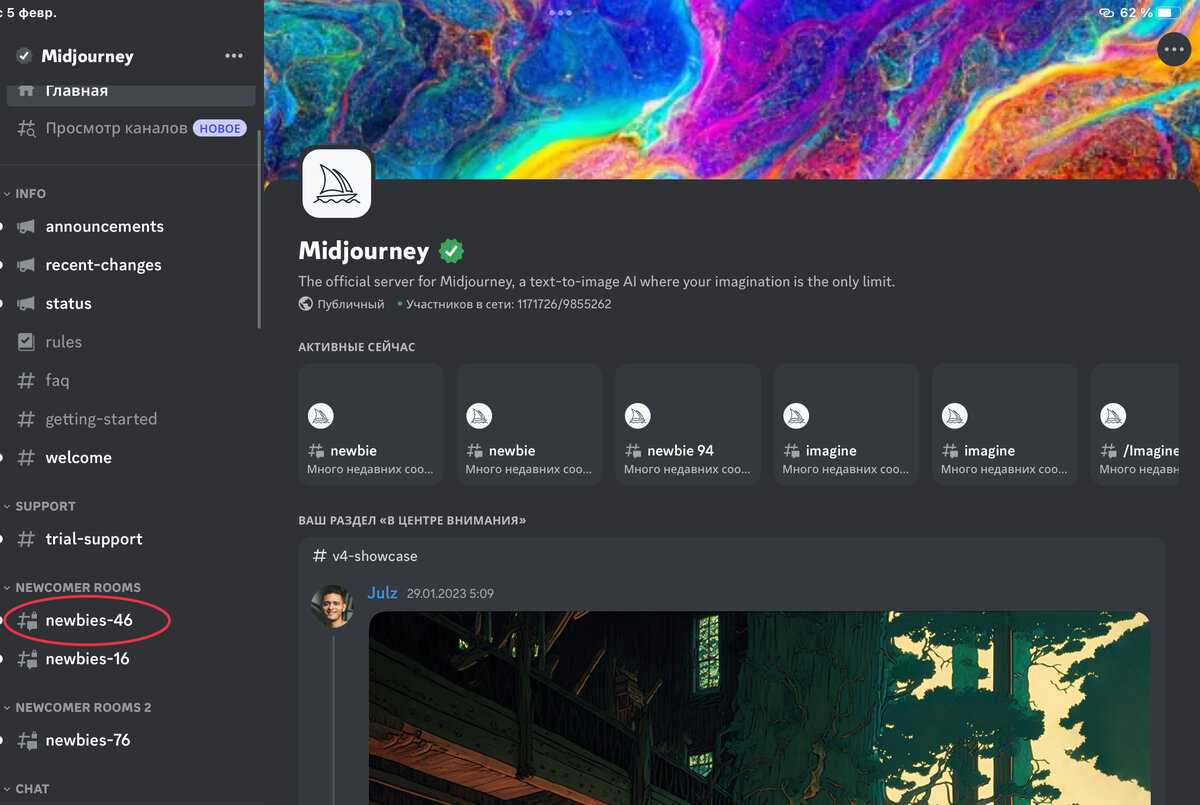Viewport: 1200px width, 805px height.
Task: Click the sidebar scrollbar
Action: [x=259, y=228]
